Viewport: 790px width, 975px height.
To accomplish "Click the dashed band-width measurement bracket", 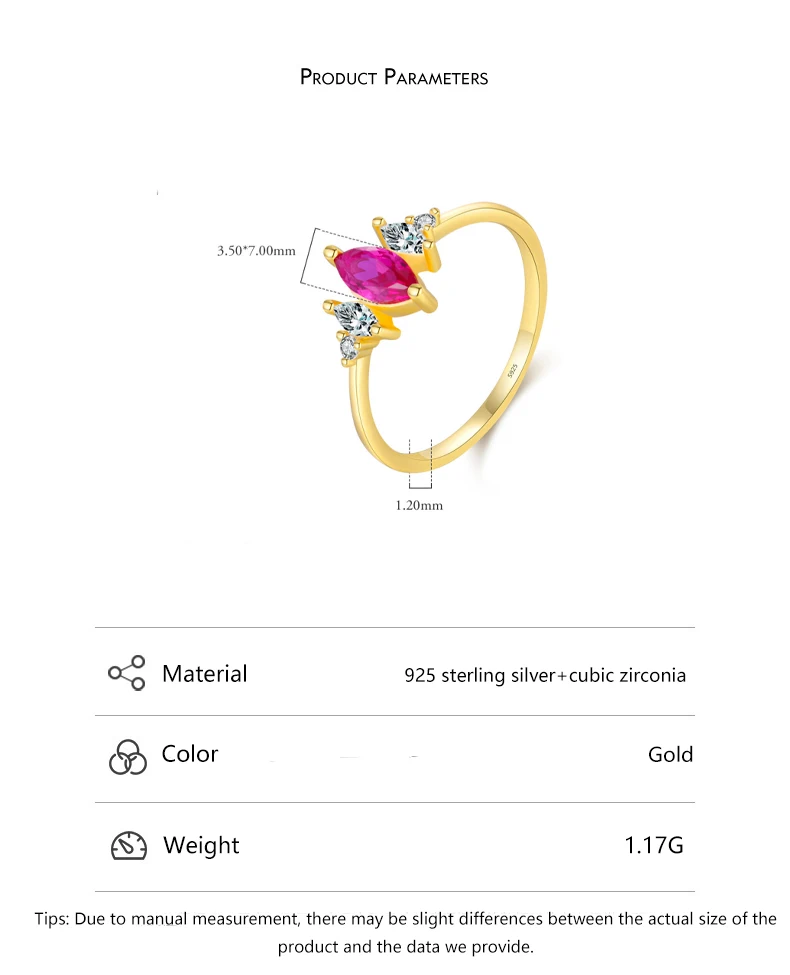I will coord(420,464).
